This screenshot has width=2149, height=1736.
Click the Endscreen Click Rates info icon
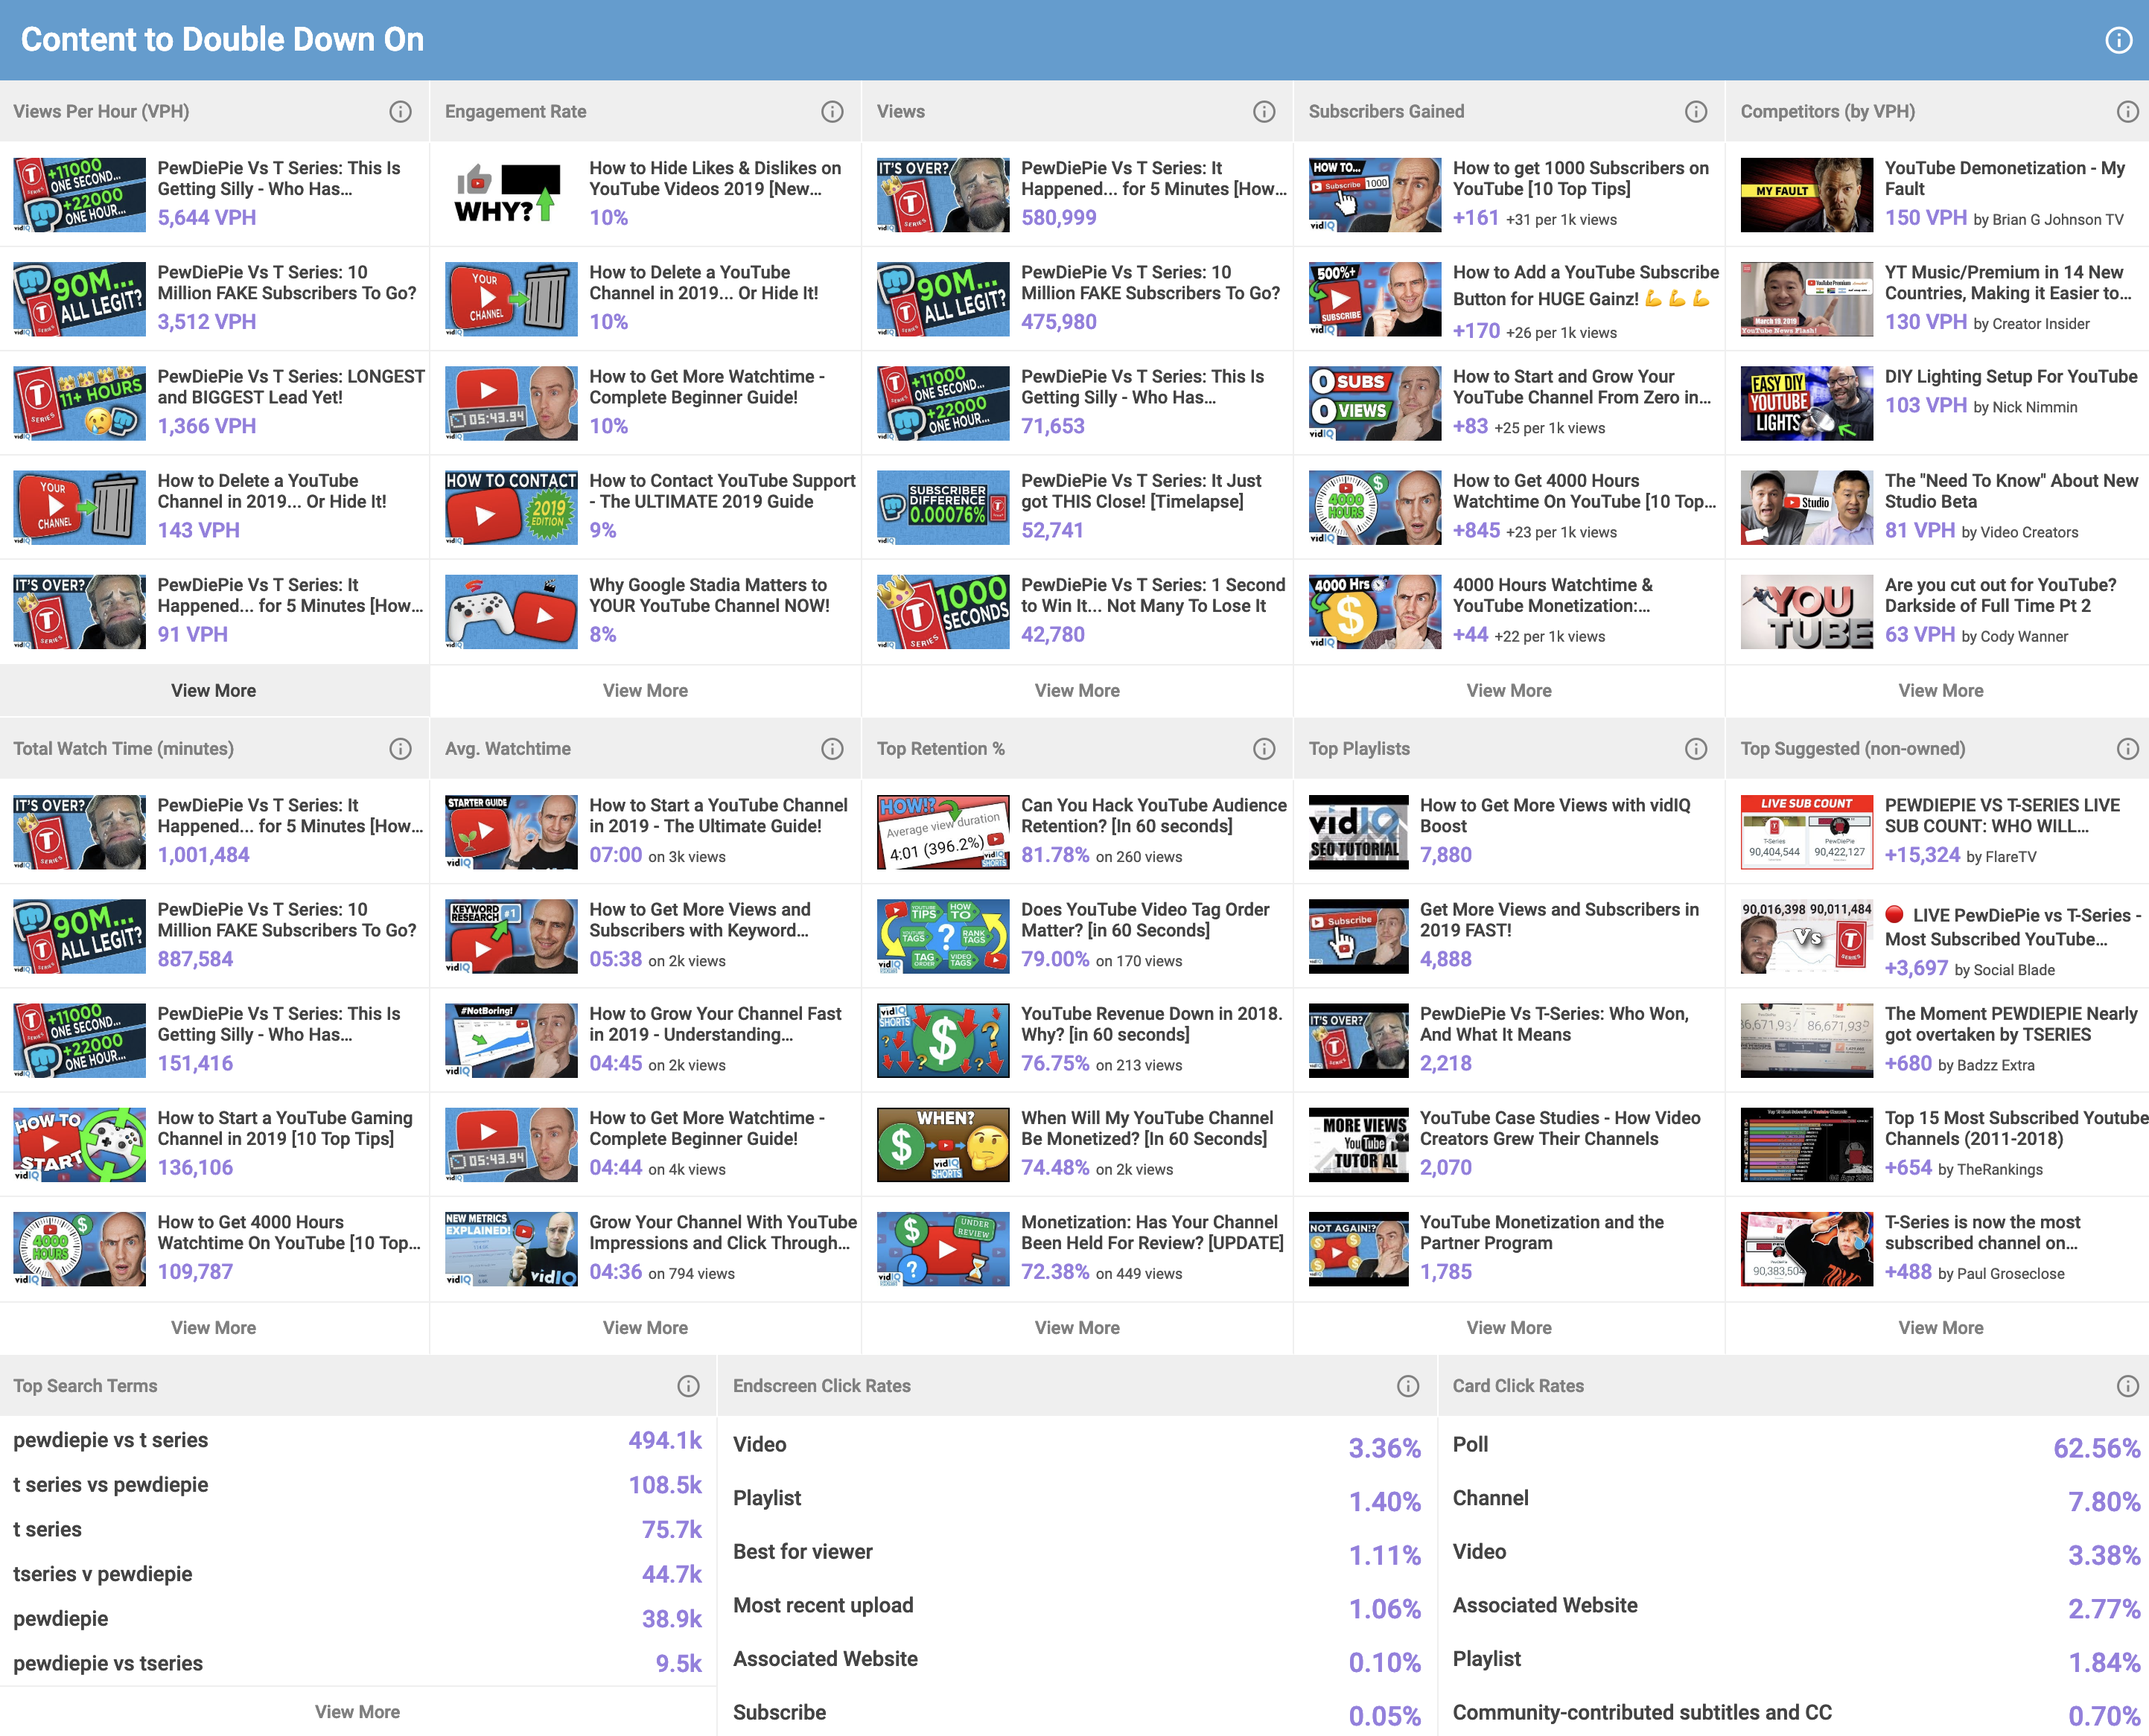tap(1407, 1386)
